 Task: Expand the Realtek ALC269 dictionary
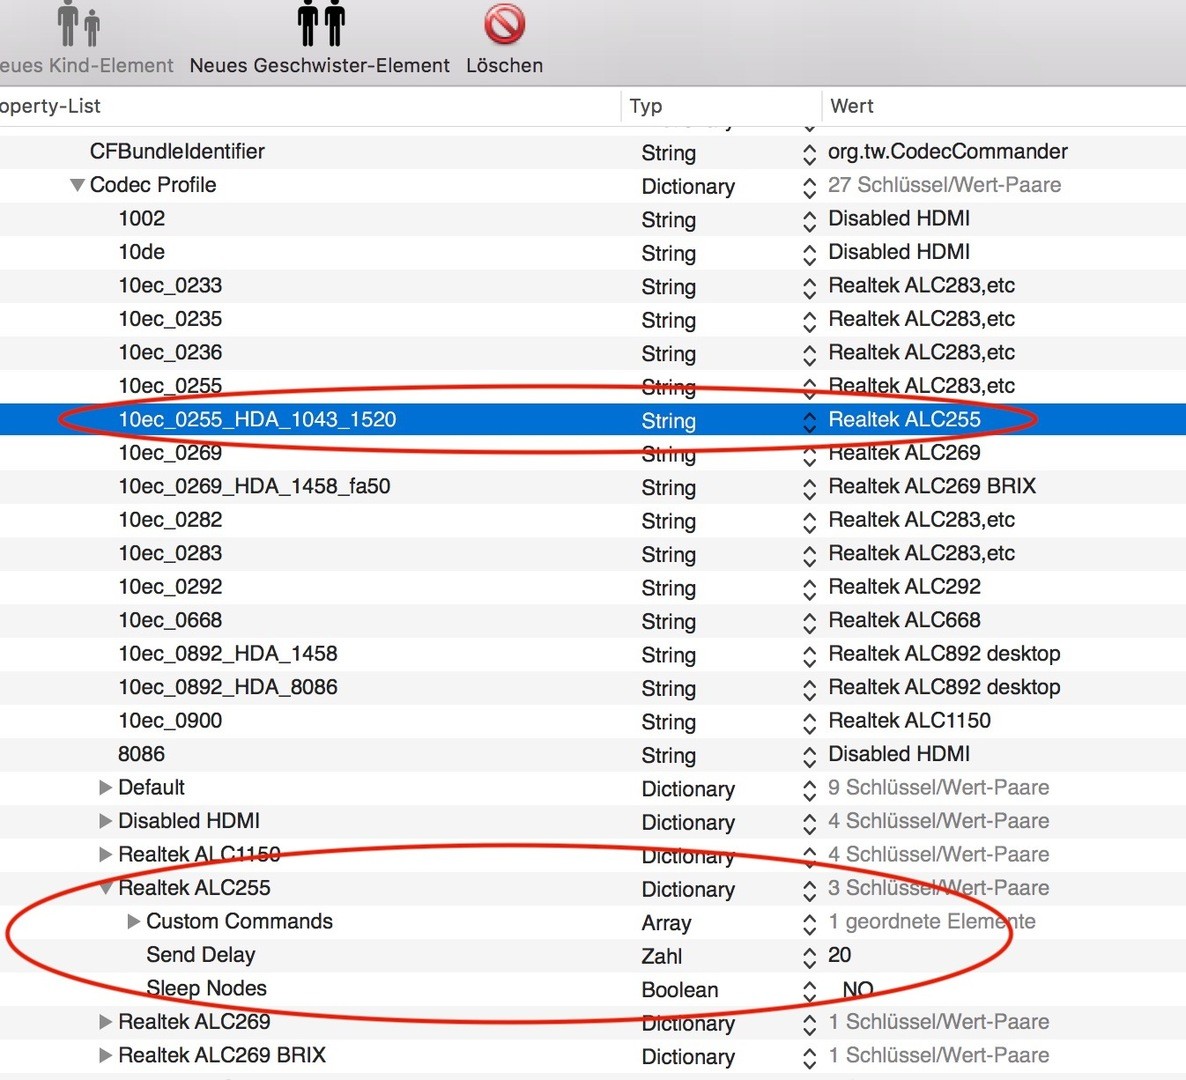[x=106, y=1022]
